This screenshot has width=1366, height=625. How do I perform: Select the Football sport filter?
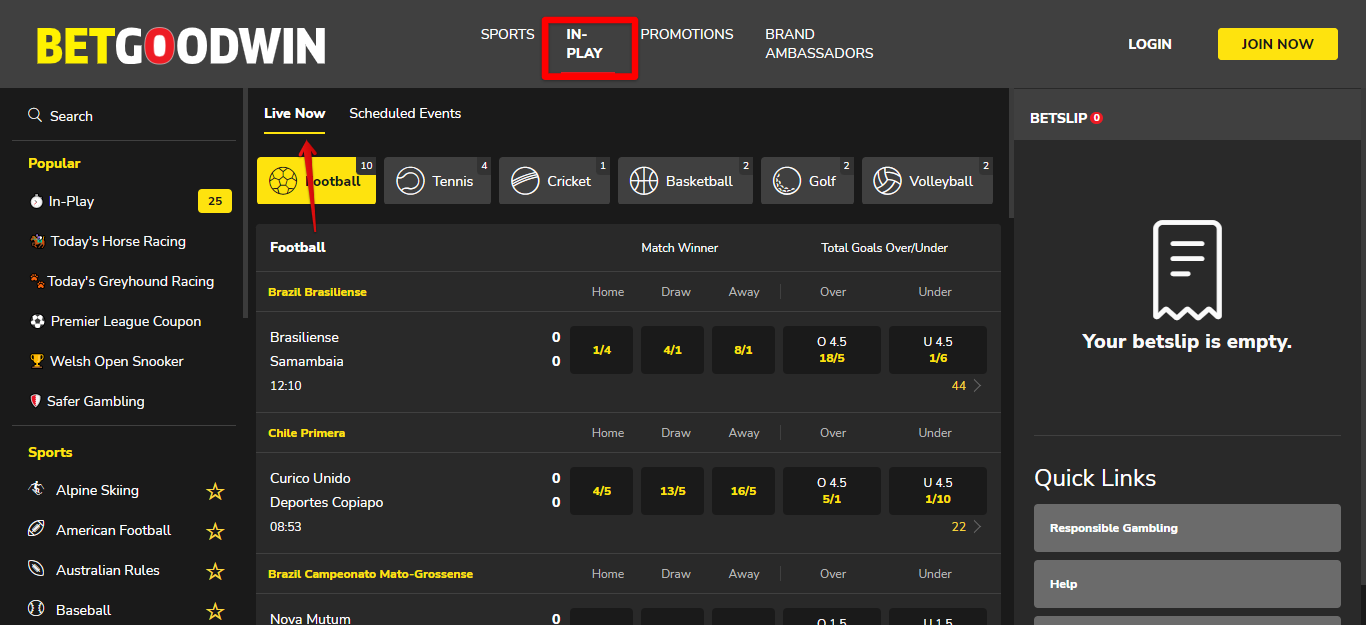click(316, 181)
